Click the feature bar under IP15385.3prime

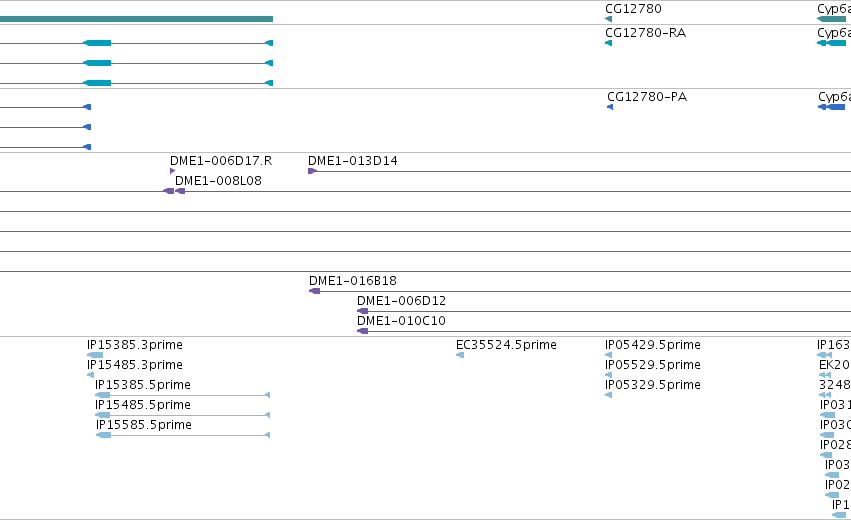coord(95,355)
